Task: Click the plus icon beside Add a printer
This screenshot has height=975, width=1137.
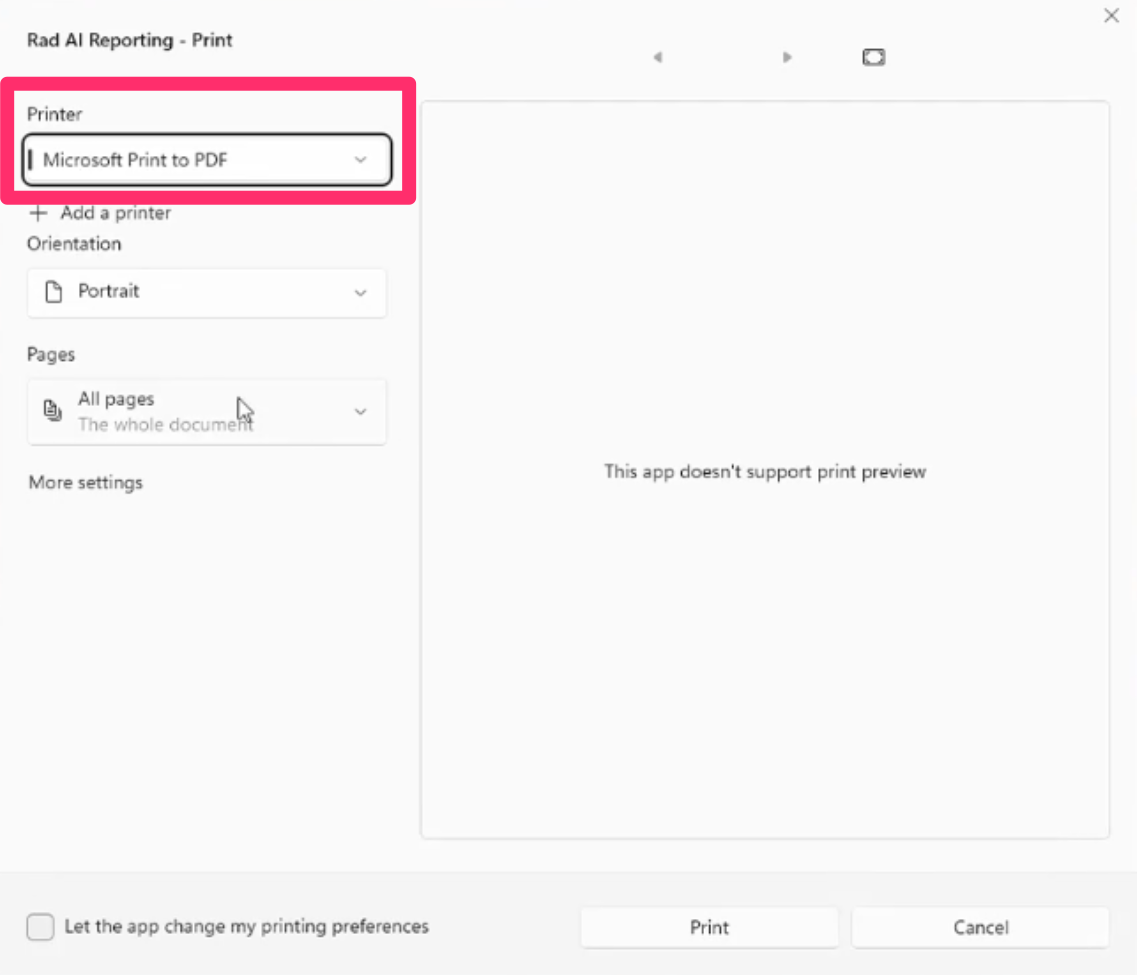Action: [38, 213]
